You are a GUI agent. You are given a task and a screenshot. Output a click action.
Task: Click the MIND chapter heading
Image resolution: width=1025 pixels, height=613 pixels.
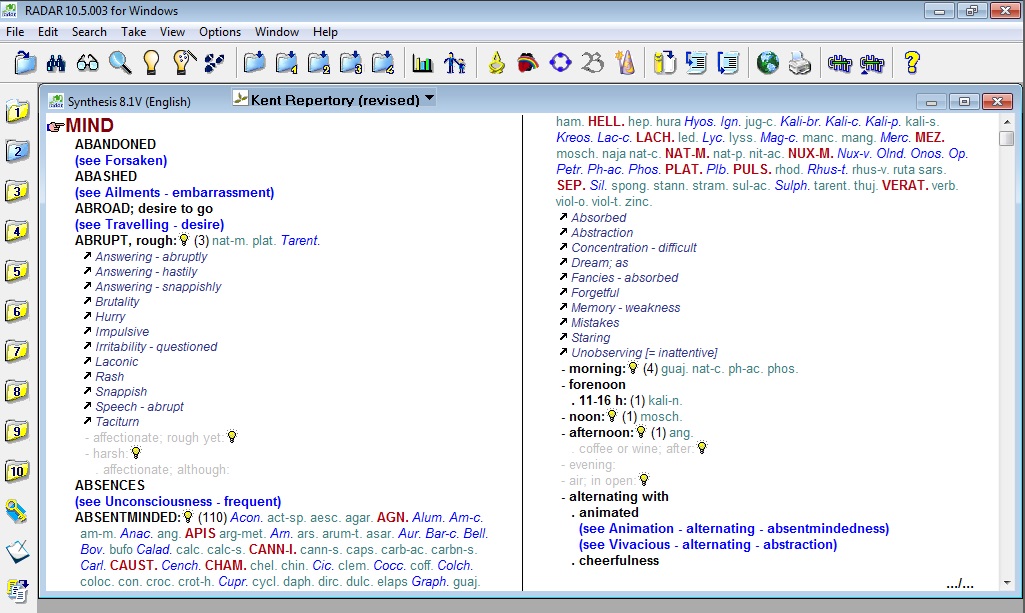[x=89, y=125]
